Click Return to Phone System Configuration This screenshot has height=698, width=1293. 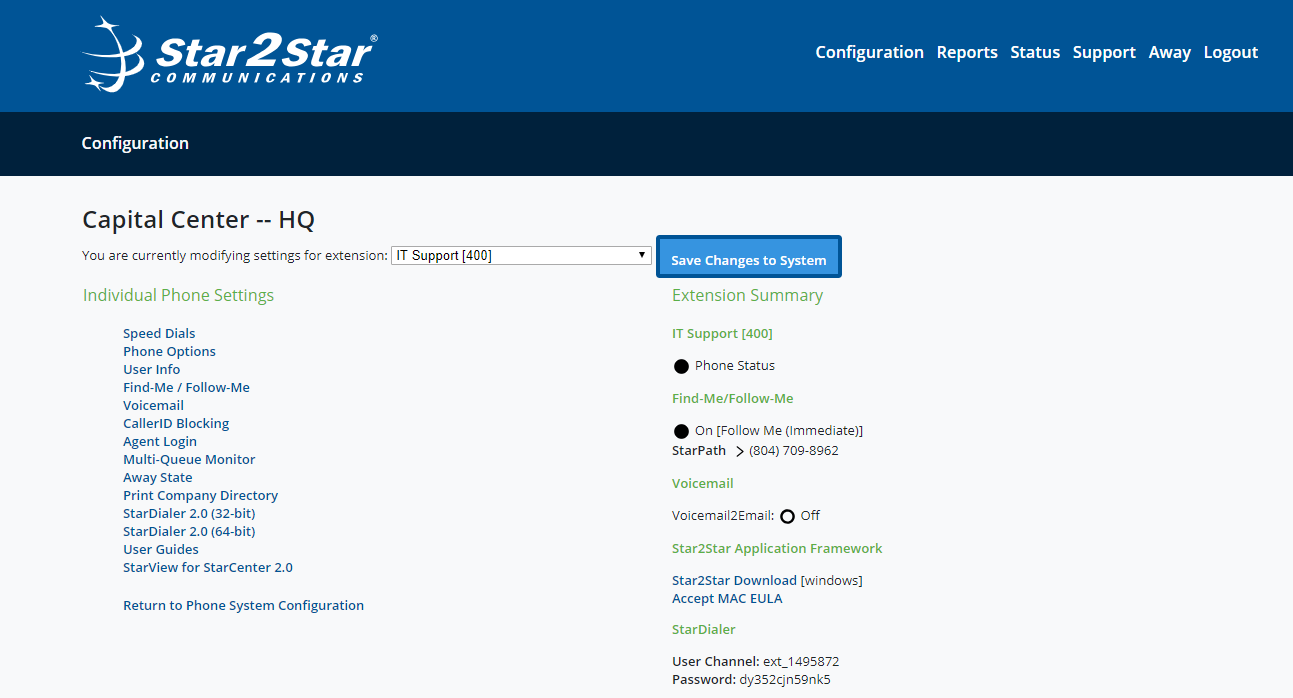pos(243,605)
